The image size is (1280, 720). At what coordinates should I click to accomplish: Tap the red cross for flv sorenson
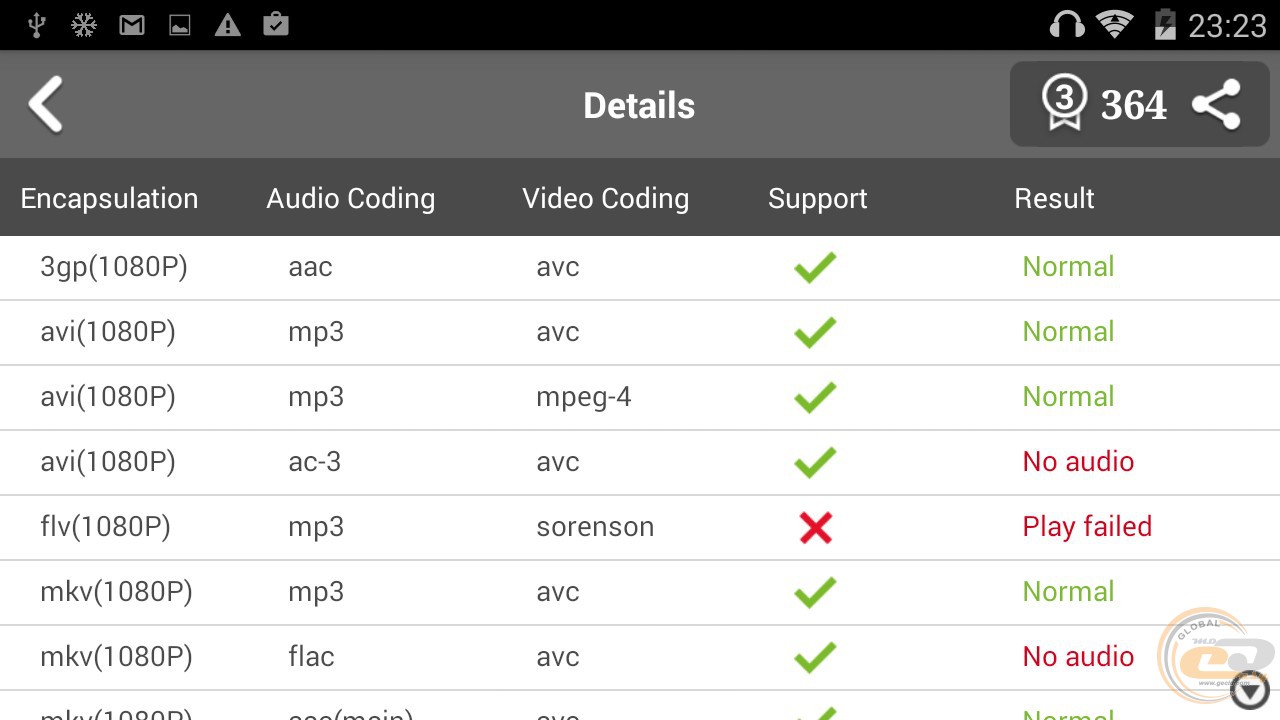[x=815, y=527]
